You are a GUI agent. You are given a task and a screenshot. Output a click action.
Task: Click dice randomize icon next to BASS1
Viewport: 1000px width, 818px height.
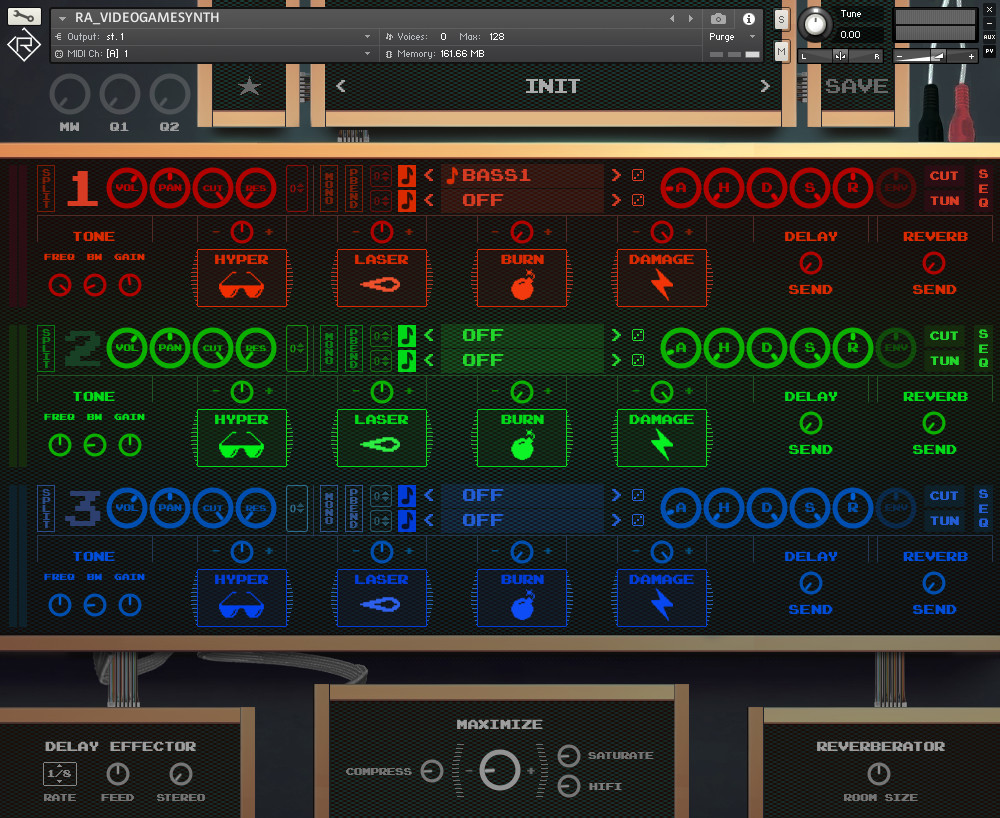point(638,175)
